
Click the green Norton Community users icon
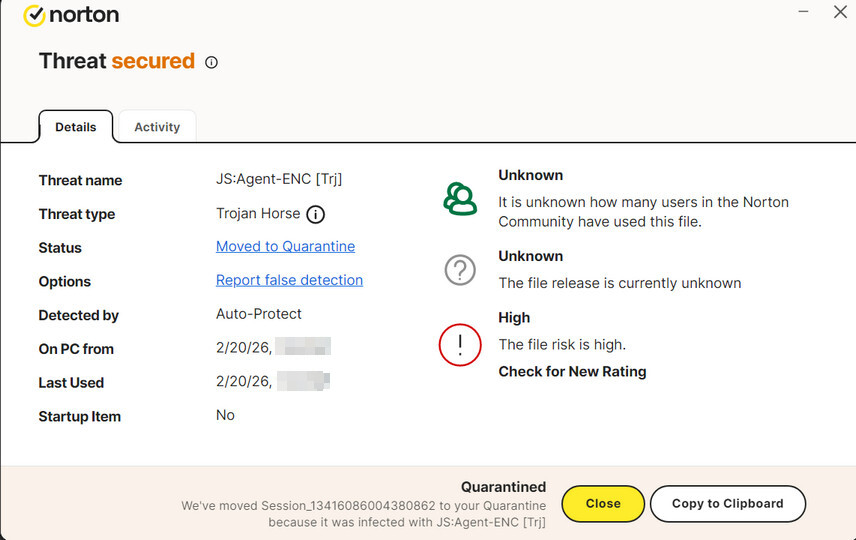click(x=460, y=199)
